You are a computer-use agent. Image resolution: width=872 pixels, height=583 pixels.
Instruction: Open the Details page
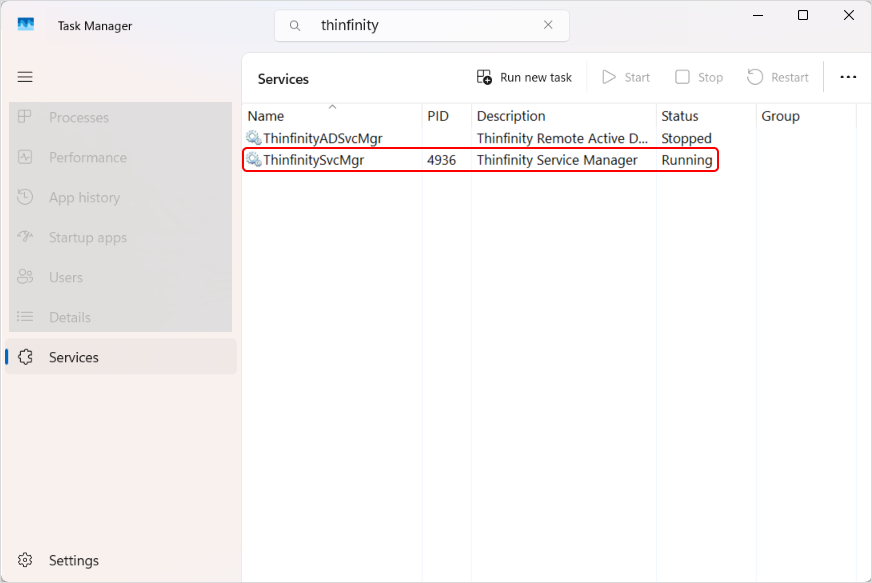pyautogui.click(x=121, y=317)
